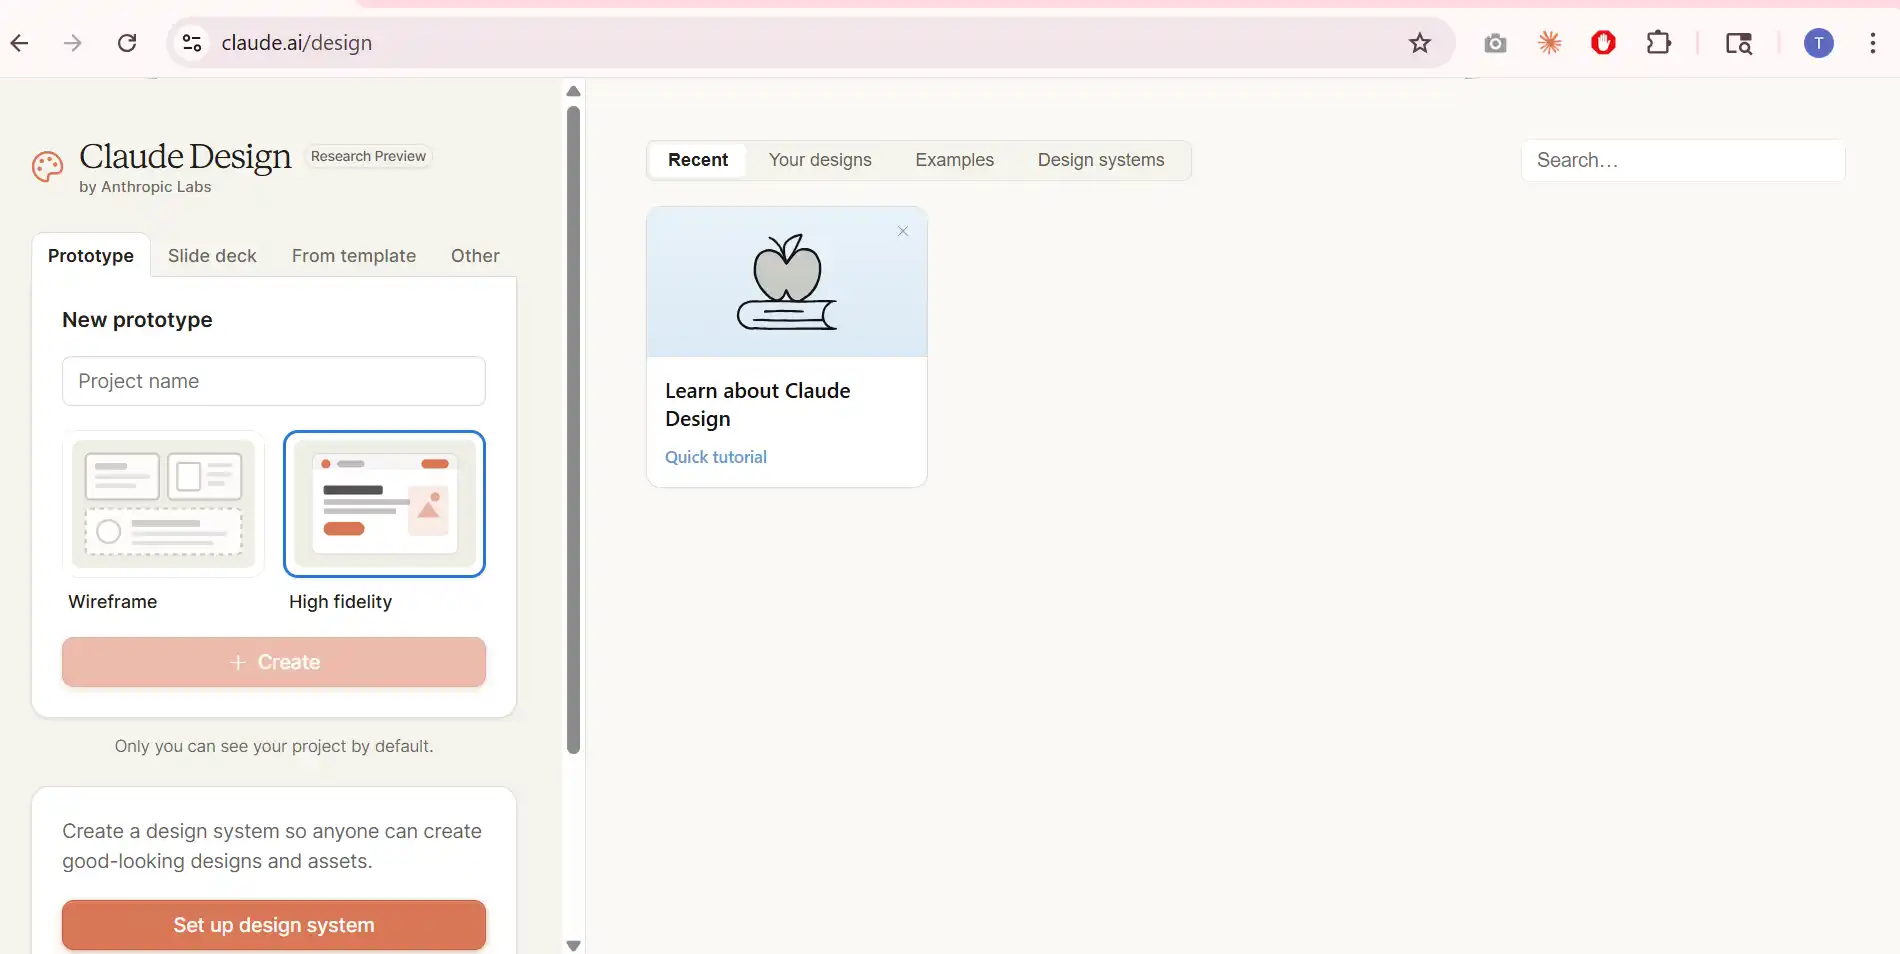This screenshot has width=1900, height=954.
Task: Open the browser Extensions puzzle menu
Action: click(1658, 43)
